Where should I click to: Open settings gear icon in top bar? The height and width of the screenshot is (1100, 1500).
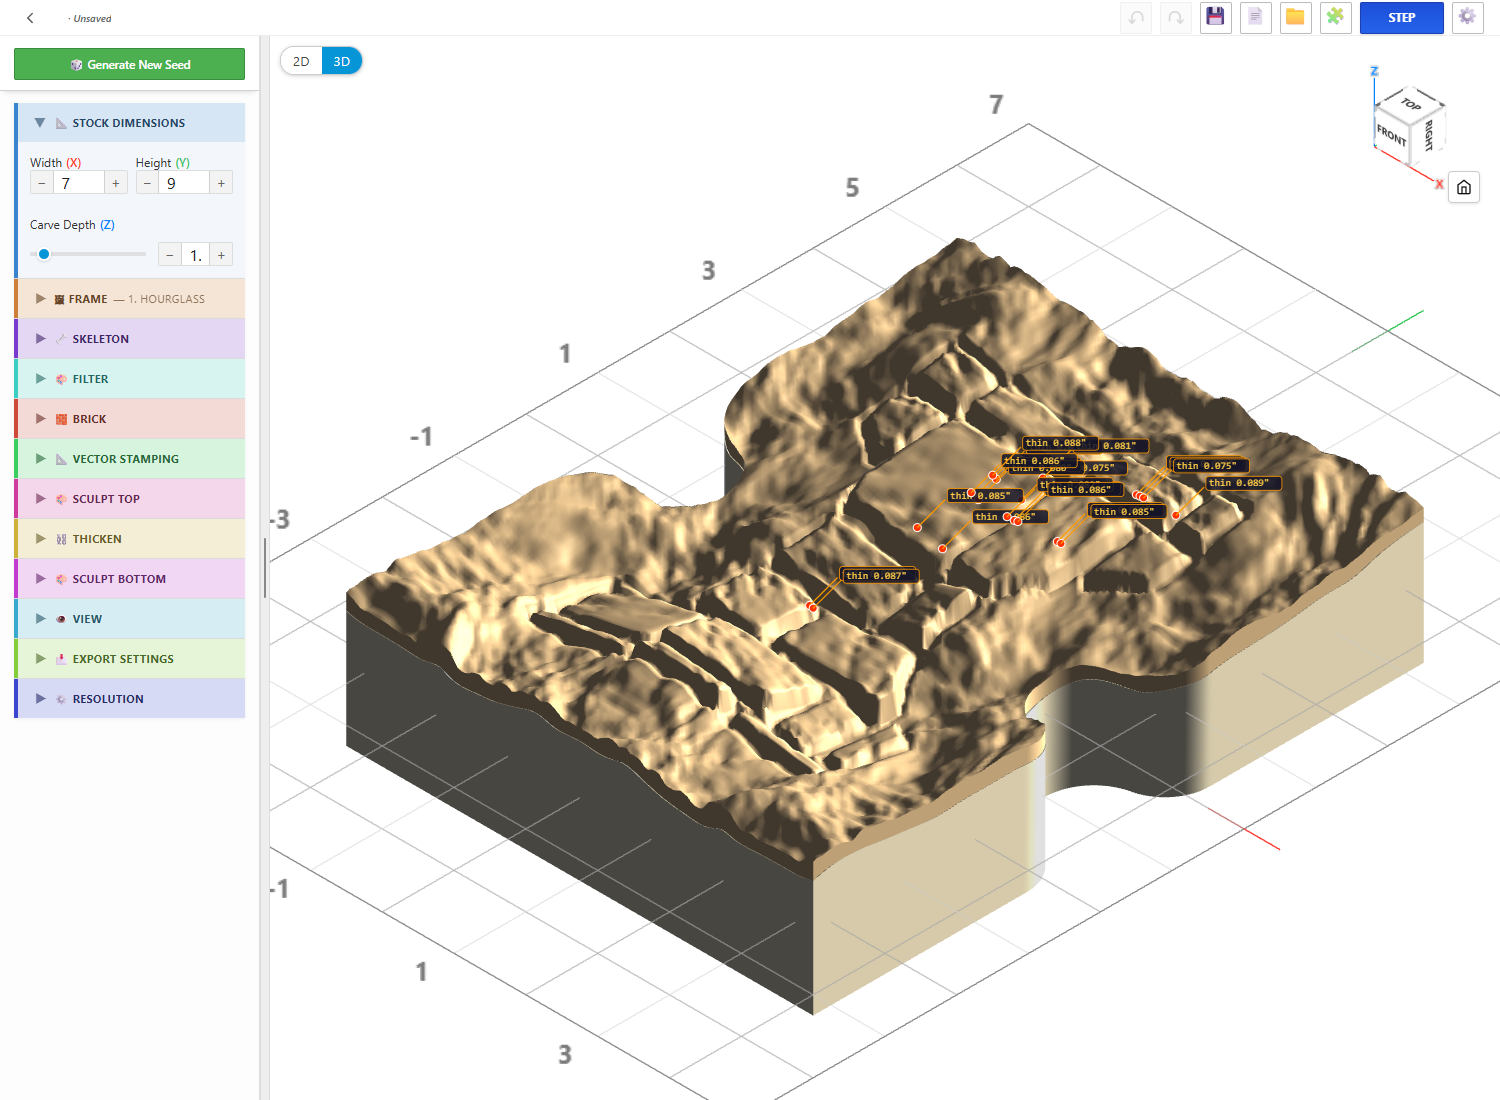[1467, 17]
